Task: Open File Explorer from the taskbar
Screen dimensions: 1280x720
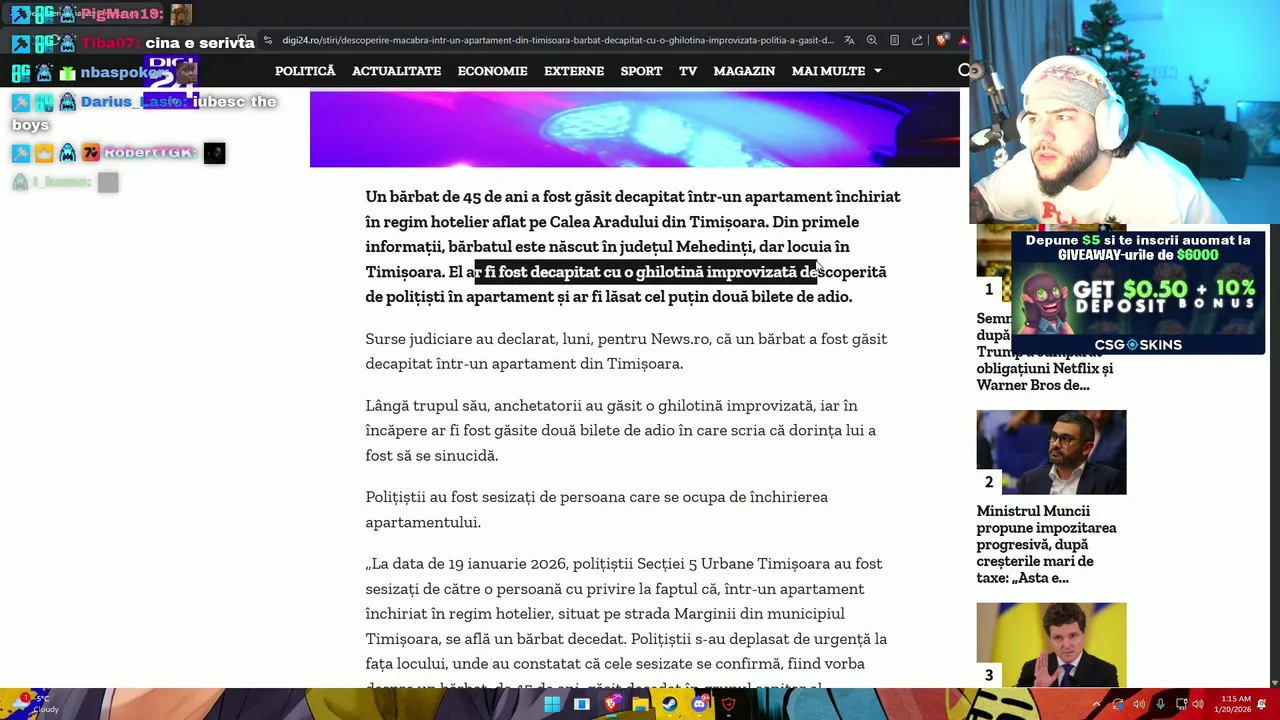Action: coord(640,704)
